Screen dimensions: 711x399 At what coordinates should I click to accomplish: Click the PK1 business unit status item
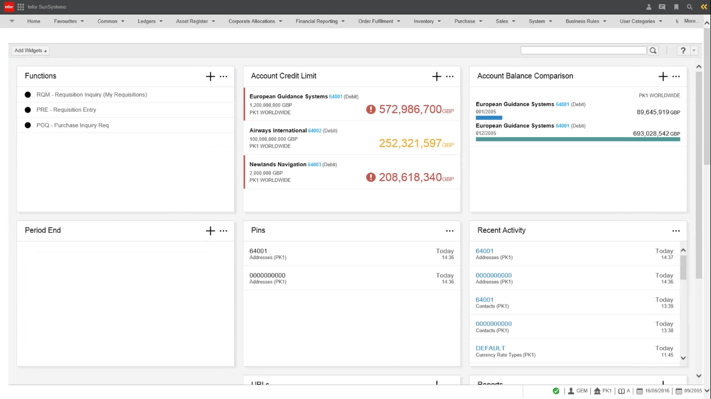coord(603,391)
